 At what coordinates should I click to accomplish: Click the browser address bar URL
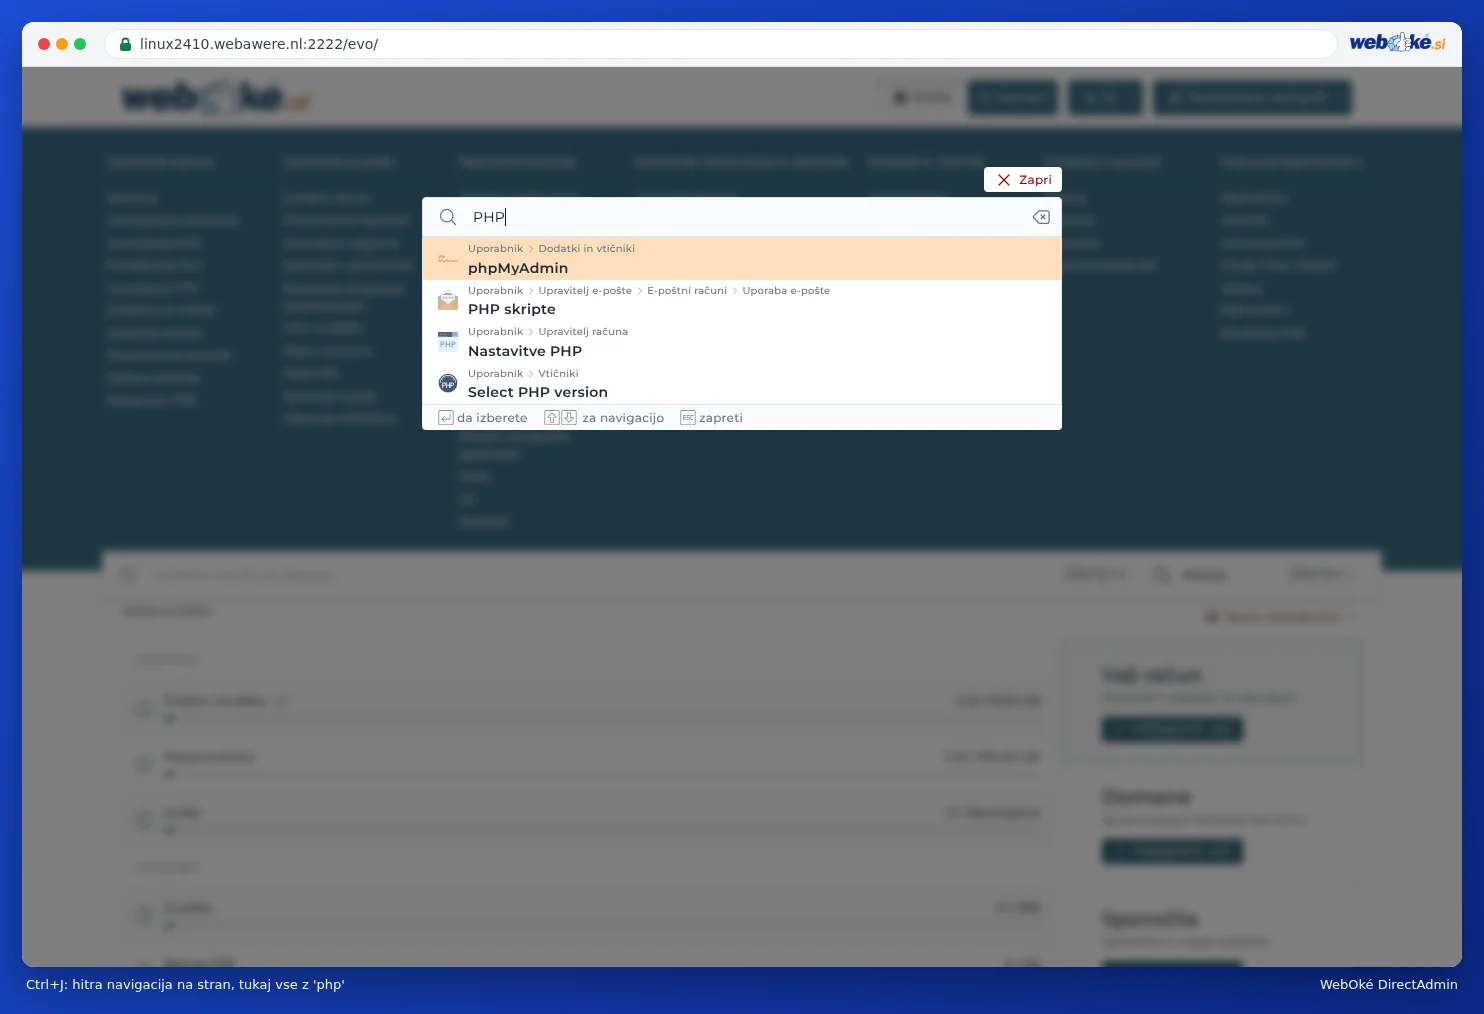(259, 44)
